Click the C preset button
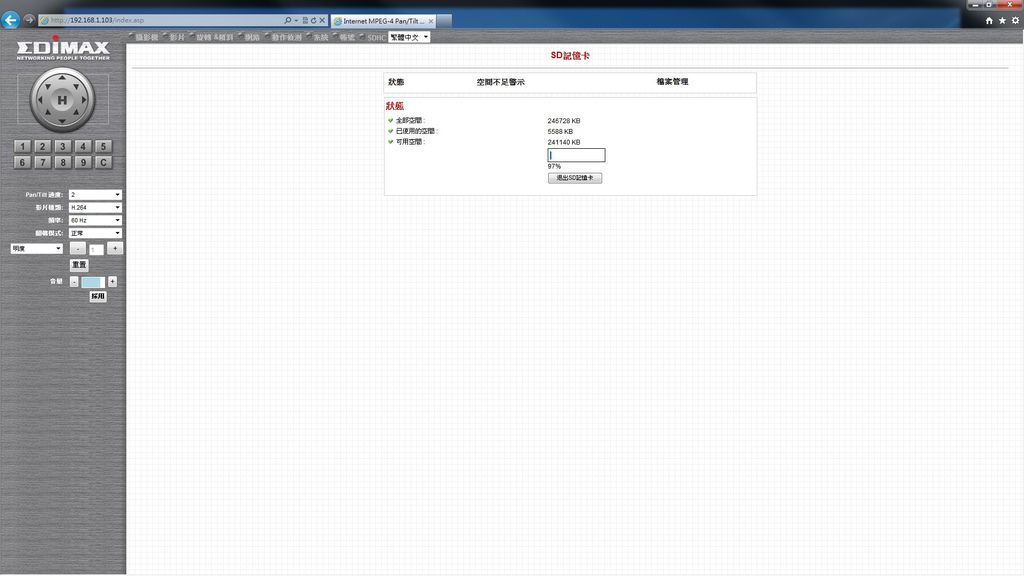The width and height of the screenshot is (1024, 576). [103, 162]
